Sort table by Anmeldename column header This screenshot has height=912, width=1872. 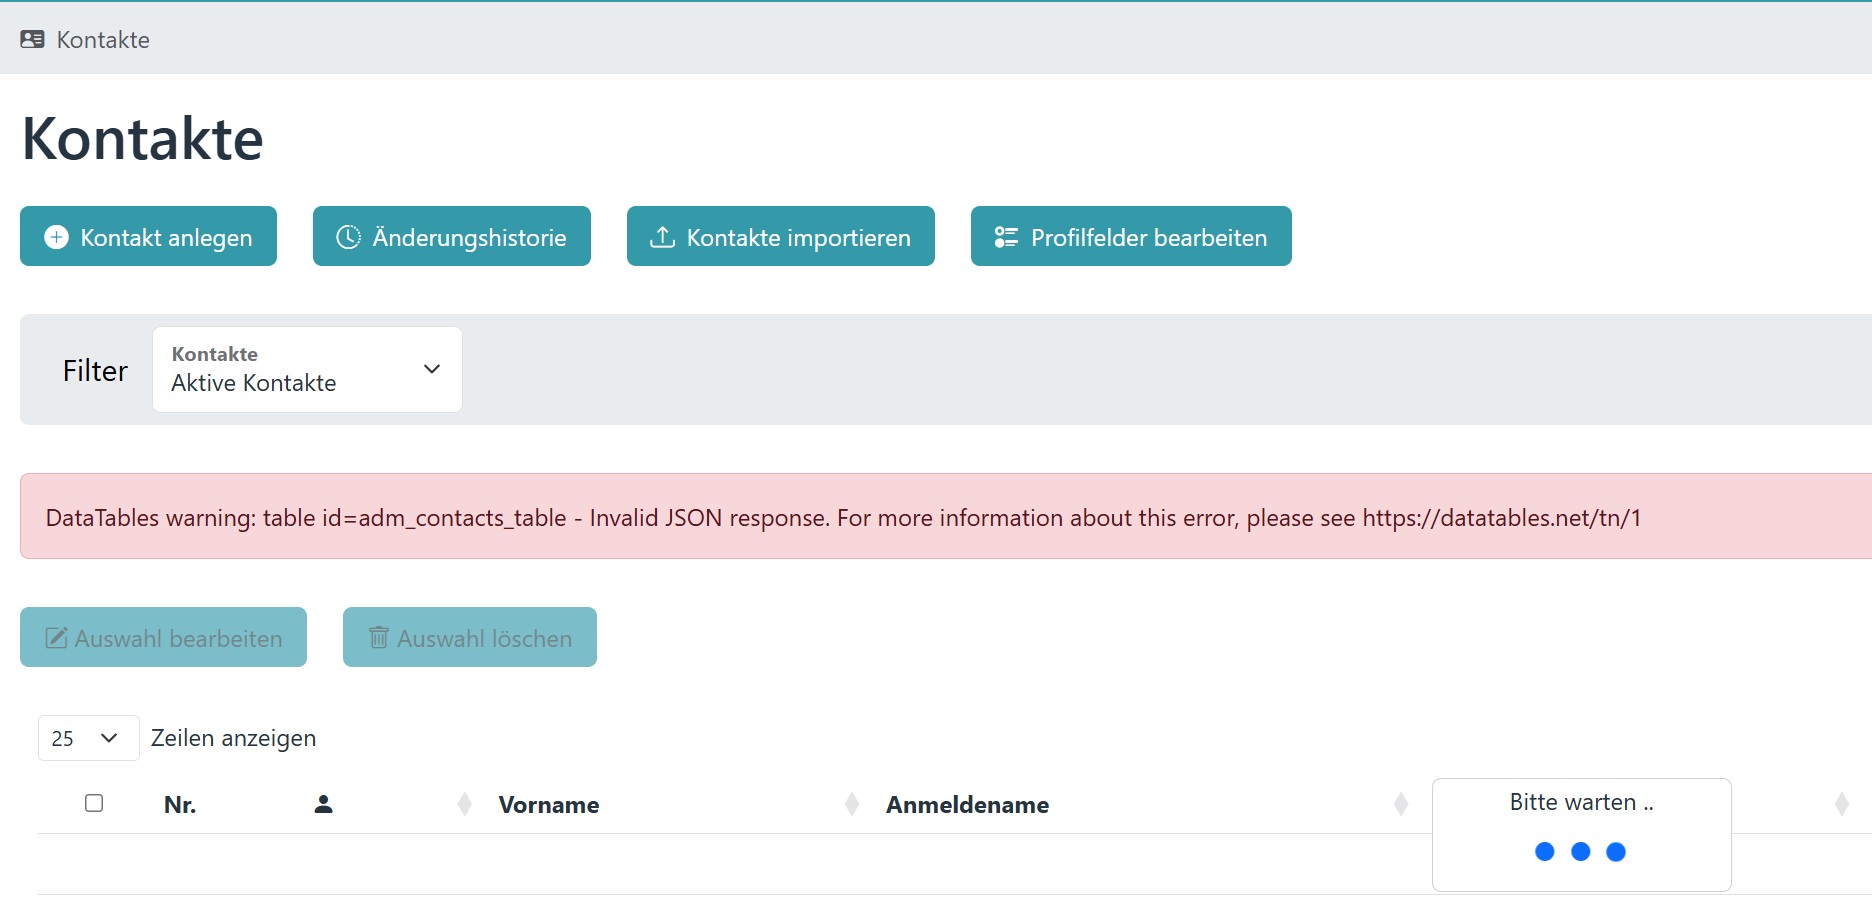967,805
